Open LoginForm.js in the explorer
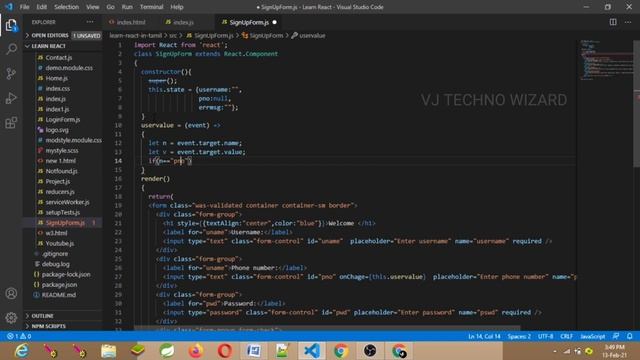Viewport: 640px width, 360px height. [x=63, y=120]
